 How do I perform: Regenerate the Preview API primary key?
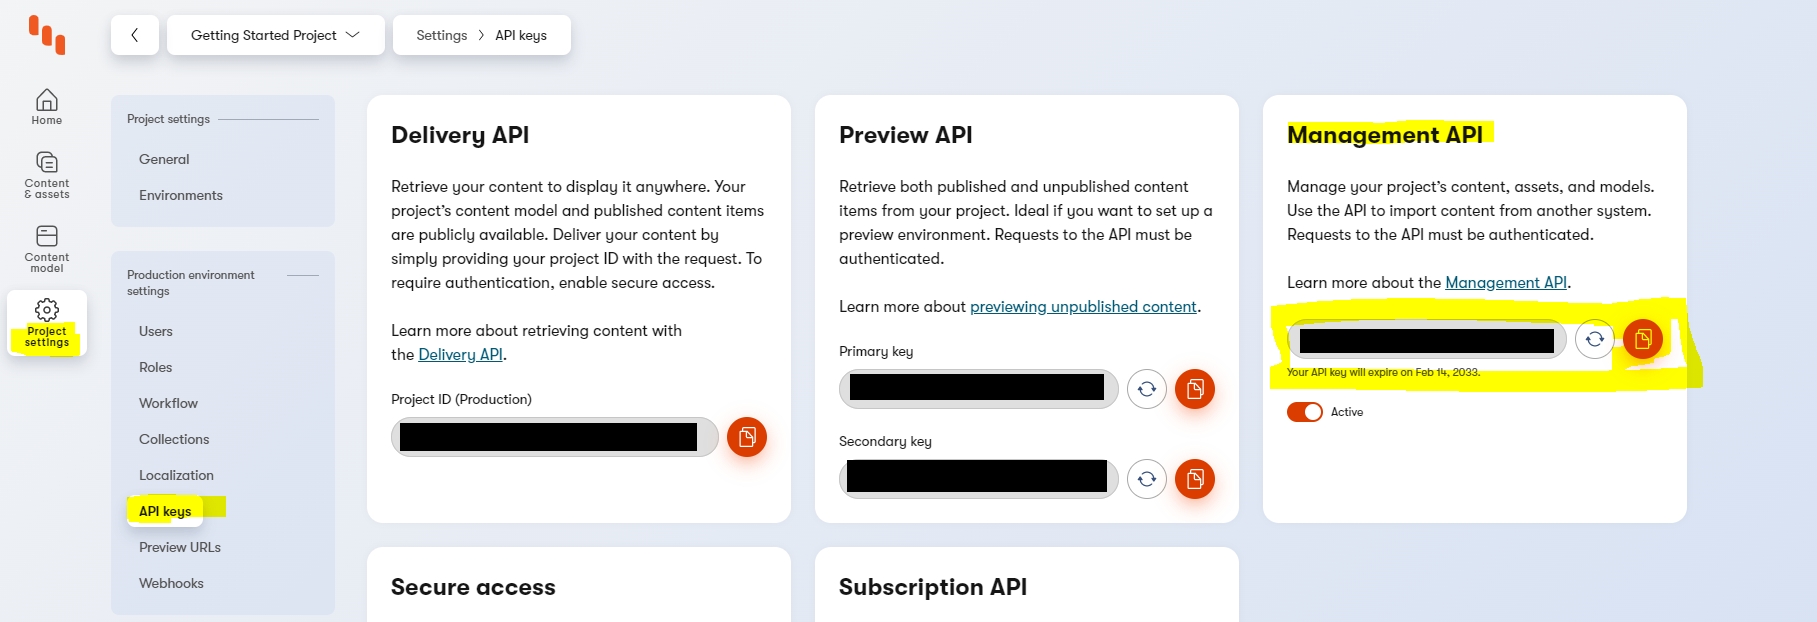(1146, 389)
